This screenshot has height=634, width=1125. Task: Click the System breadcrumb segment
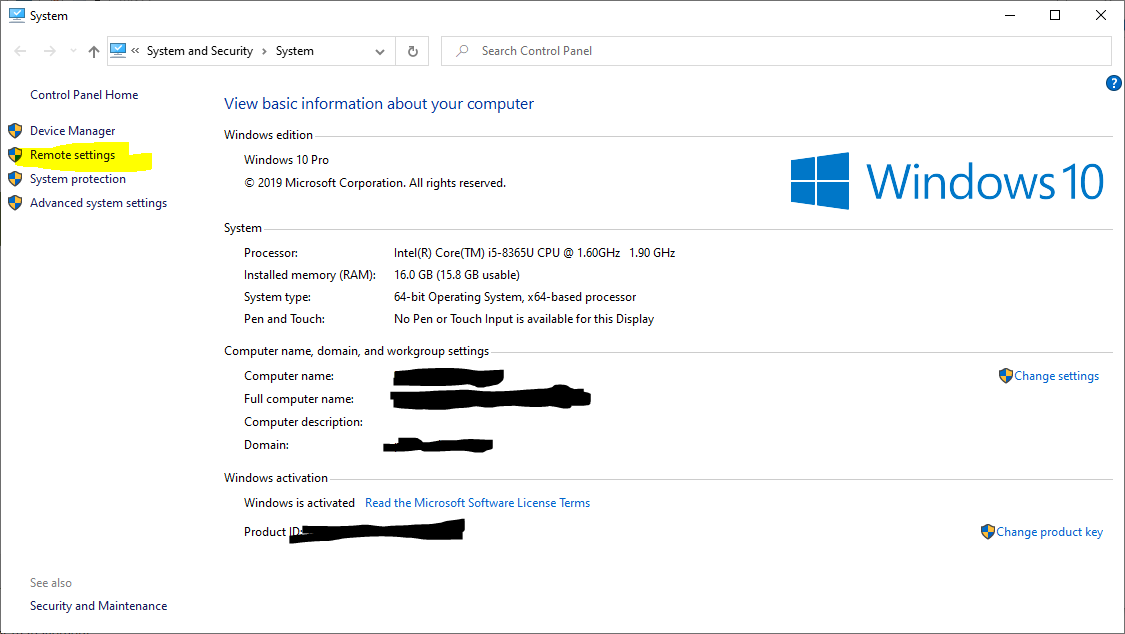pos(294,51)
